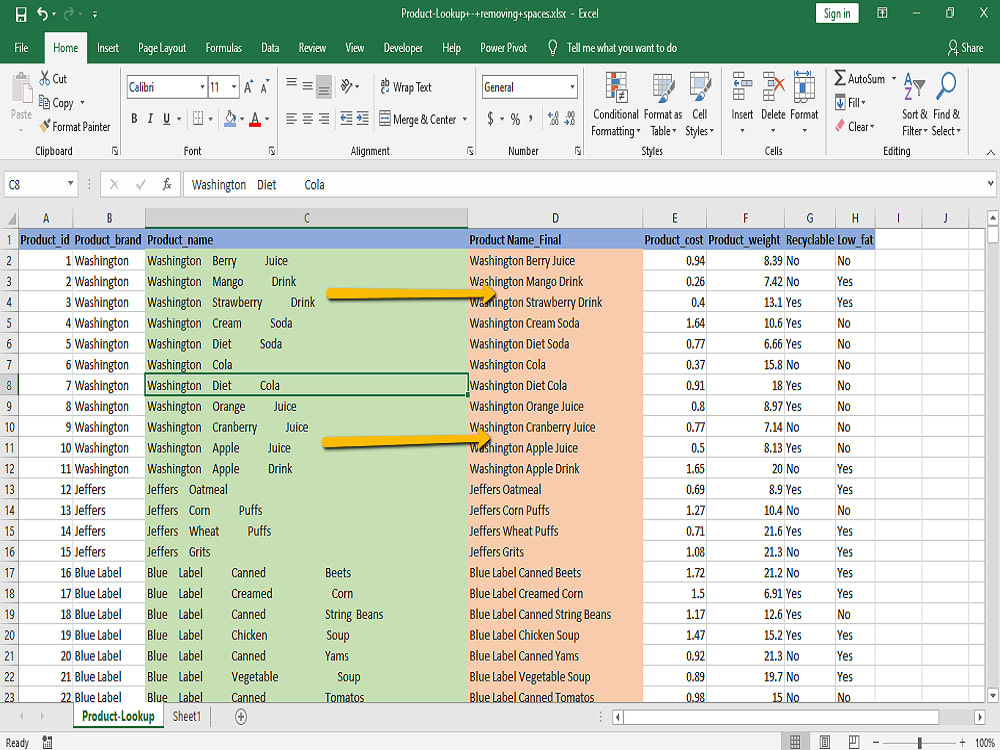This screenshot has height=750, width=1000.
Task: Switch to the Sheet1 worksheet tab
Action: pos(186,716)
